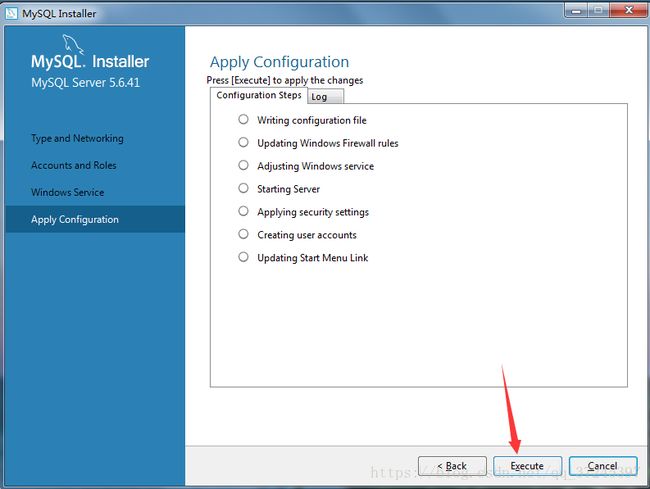Screen dimensions: 650x489
Task: Click the 'MySQL Server 5.6.41' label
Action: (x=85, y=82)
